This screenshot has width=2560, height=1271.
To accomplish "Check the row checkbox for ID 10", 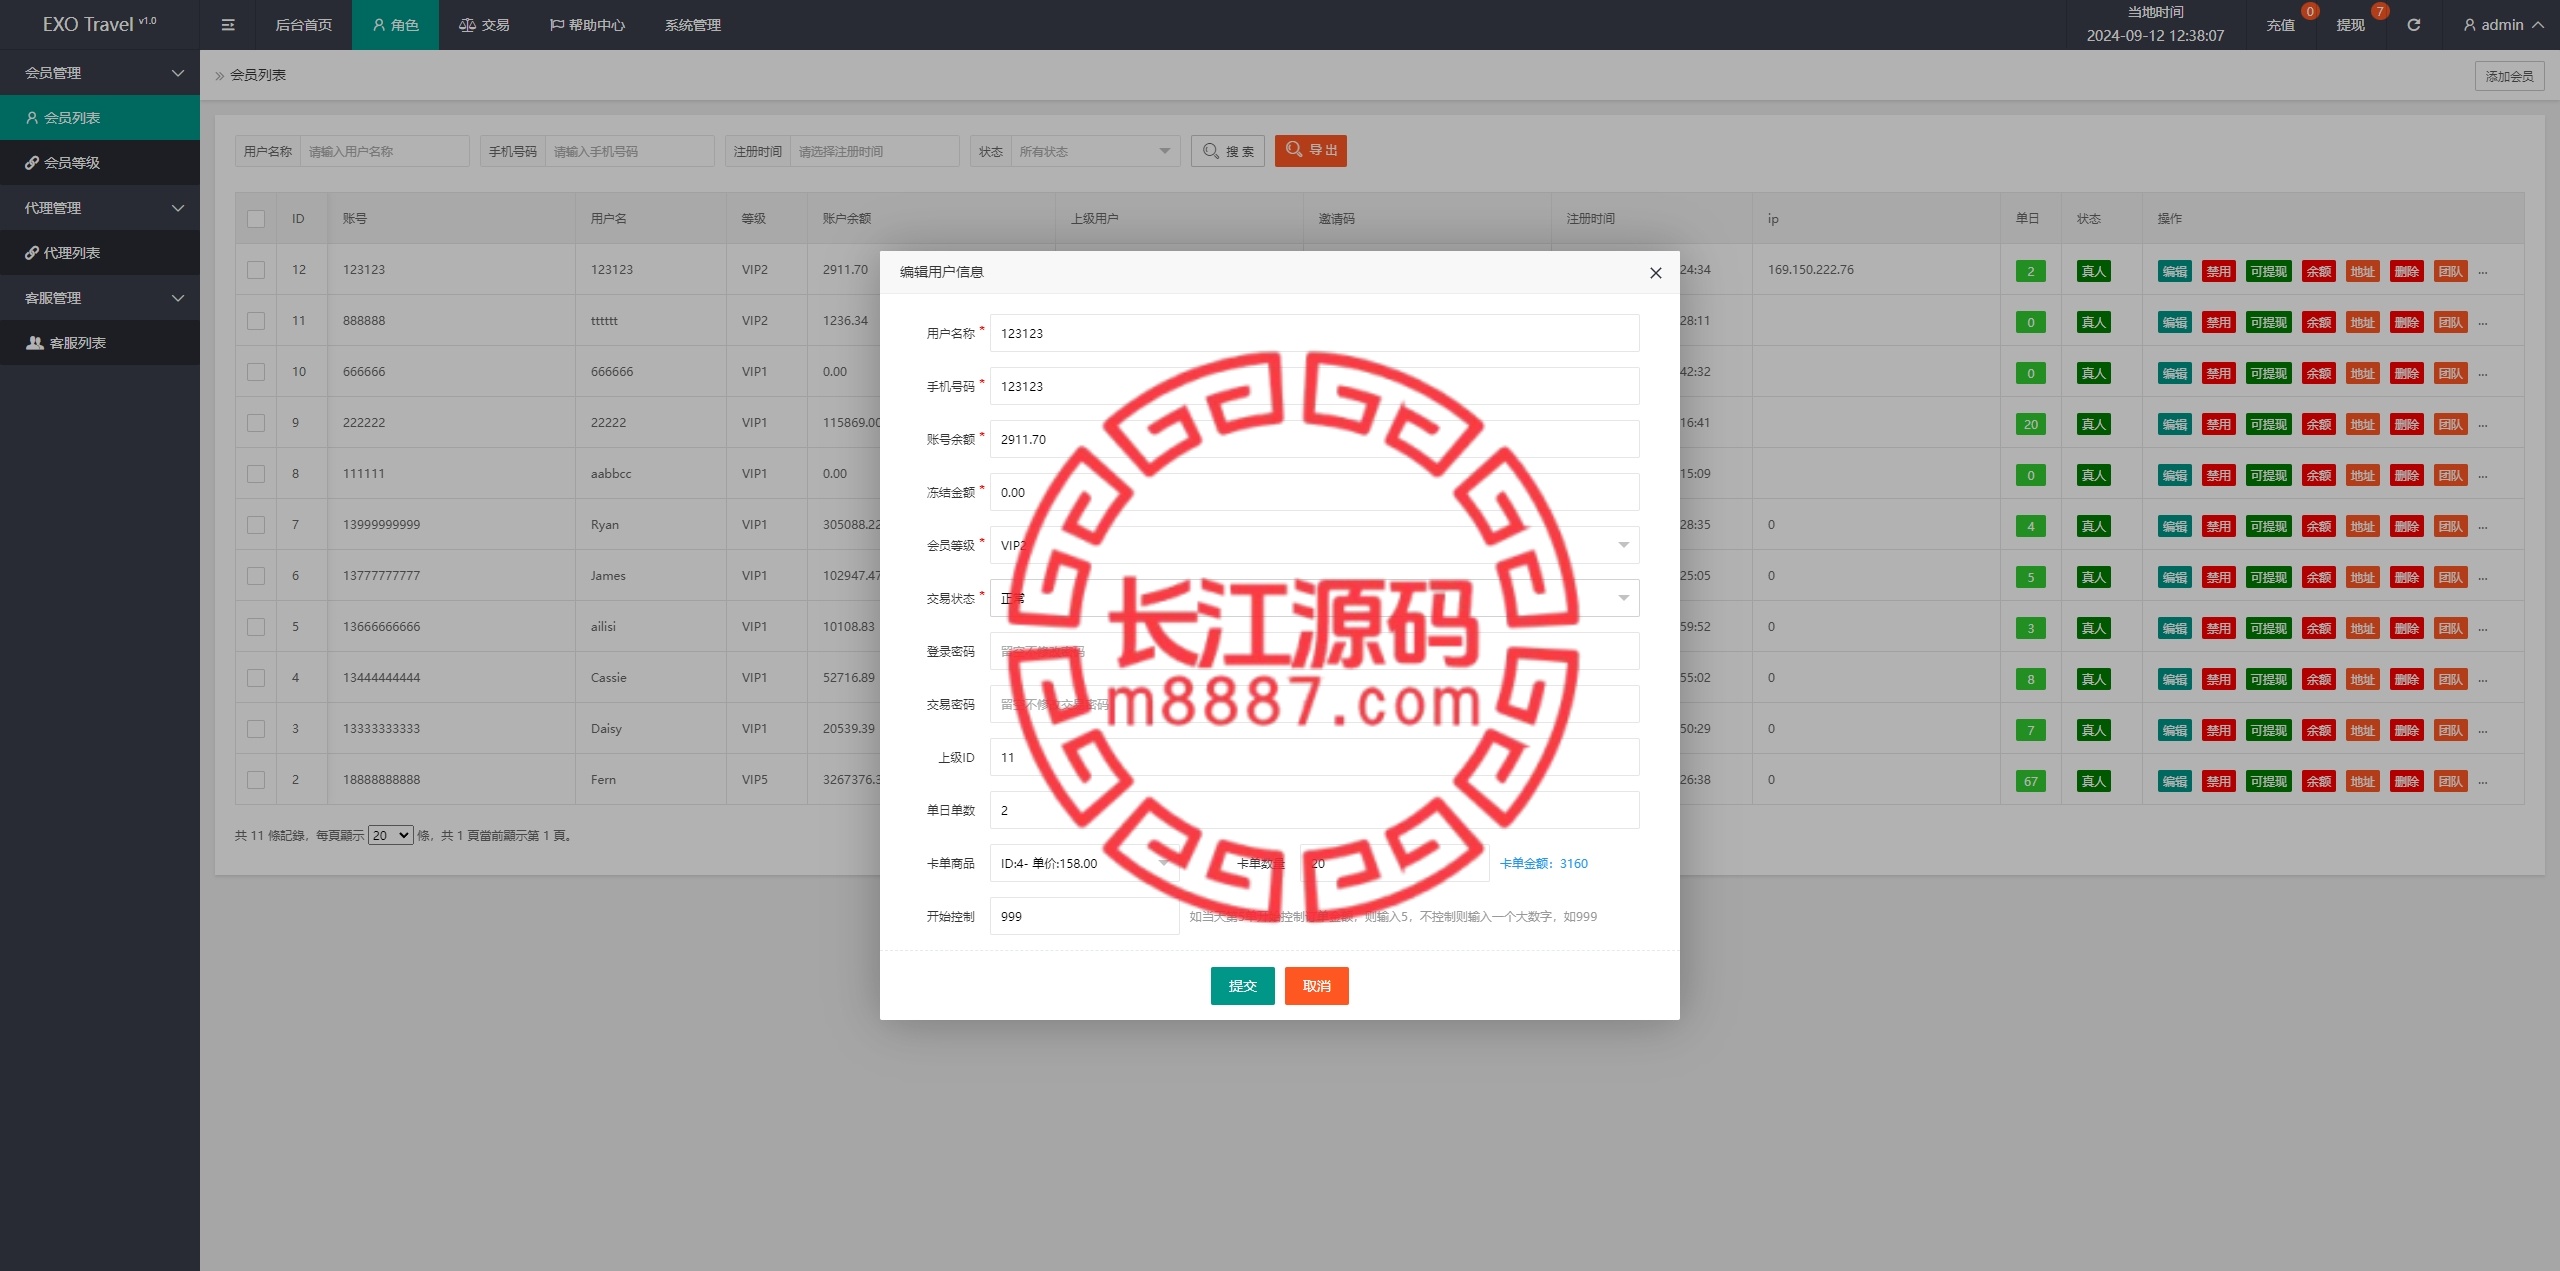I will pos(256,372).
